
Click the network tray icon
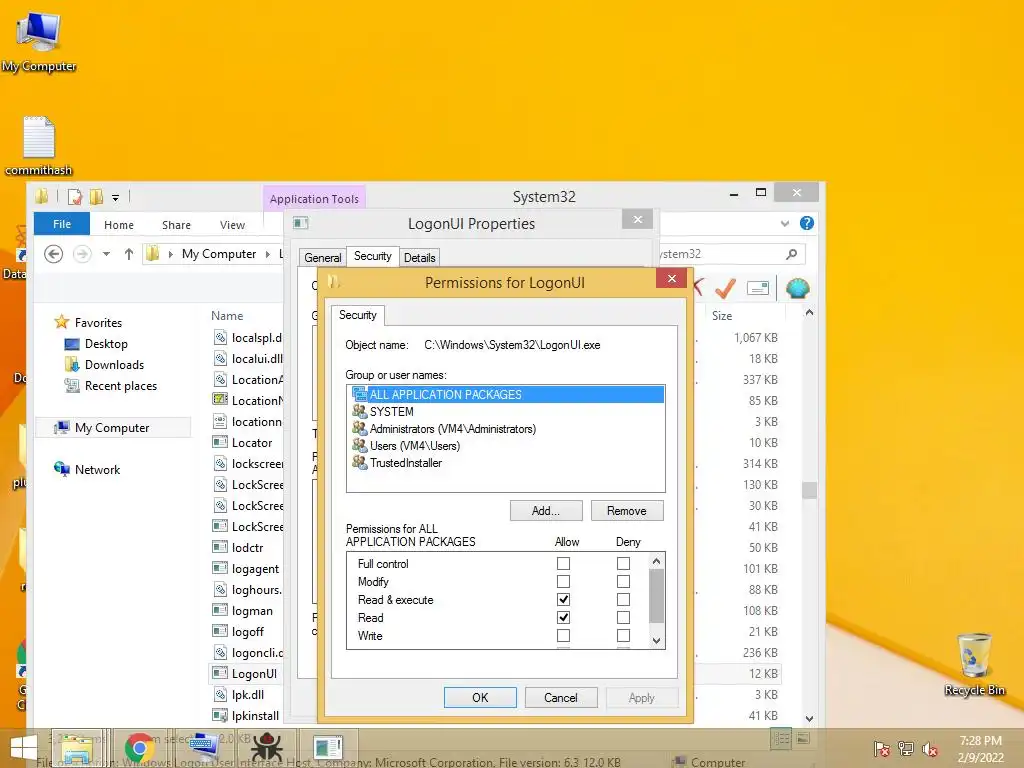[x=906, y=749]
